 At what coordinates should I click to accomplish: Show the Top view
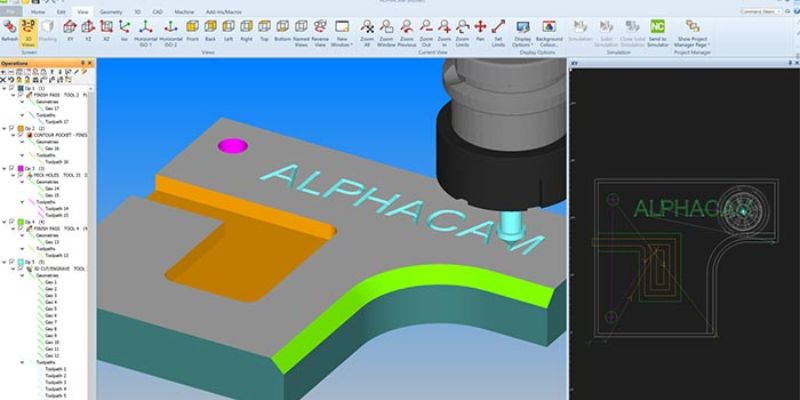[264, 30]
